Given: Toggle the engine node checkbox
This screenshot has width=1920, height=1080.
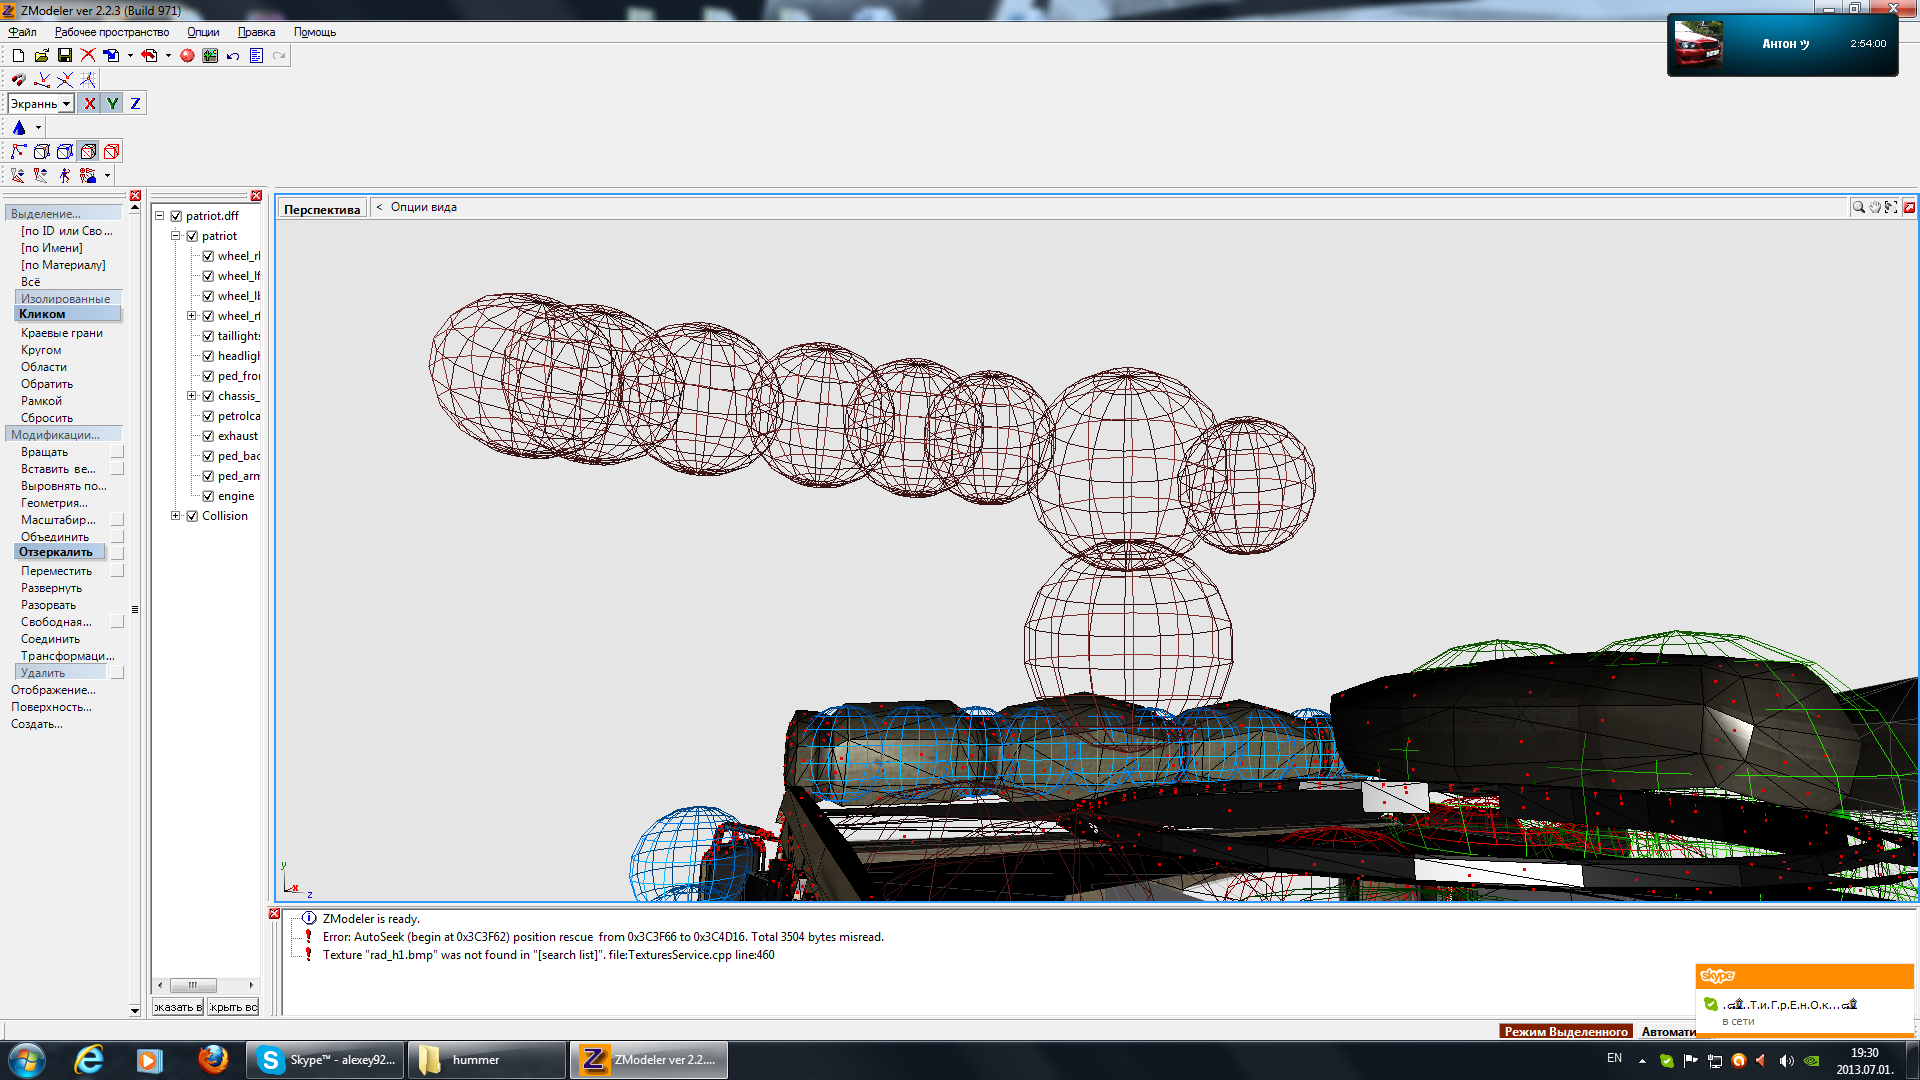Looking at the screenshot, I should [208, 496].
